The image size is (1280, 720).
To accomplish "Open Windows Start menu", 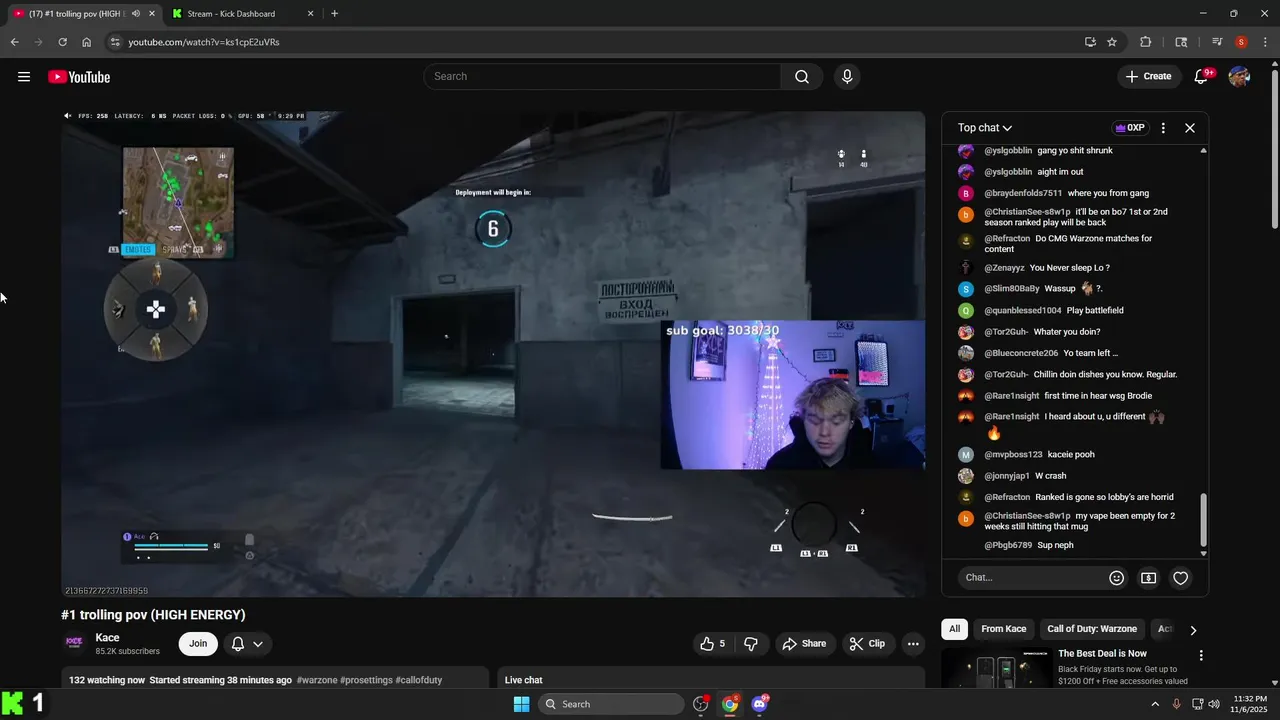I will click(x=521, y=704).
